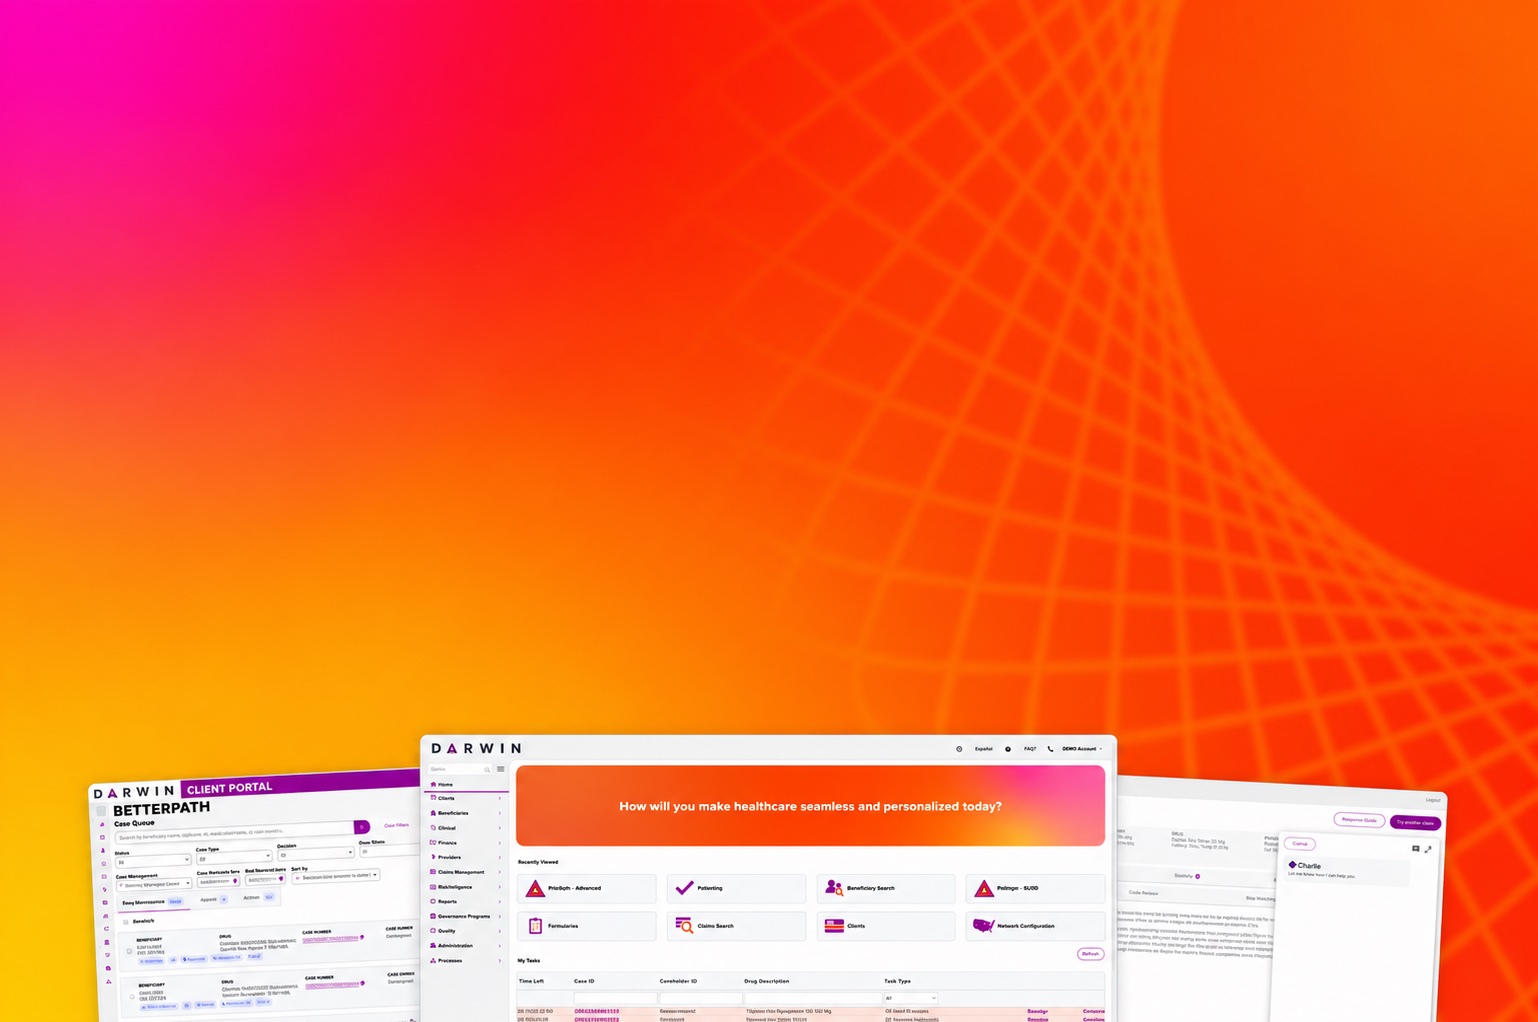Click the globe icon next to Español
1538x1022 pixels.
(959, 749)
